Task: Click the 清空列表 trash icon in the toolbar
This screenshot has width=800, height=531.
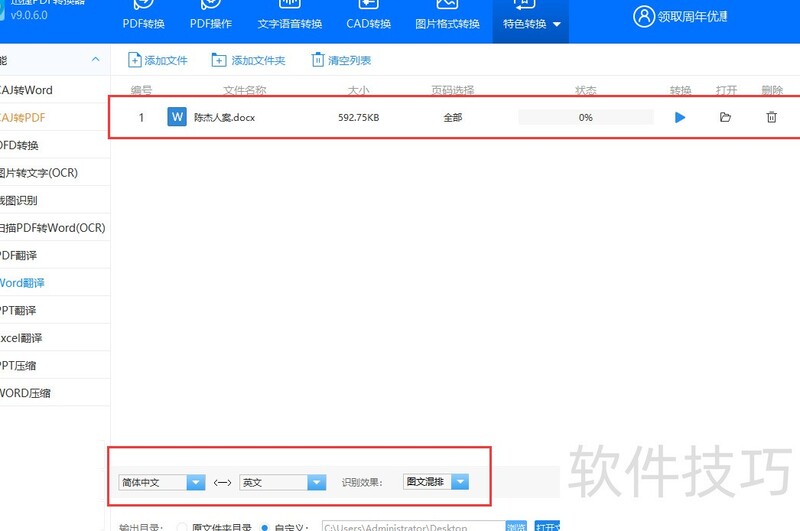Action: (317, 60)
